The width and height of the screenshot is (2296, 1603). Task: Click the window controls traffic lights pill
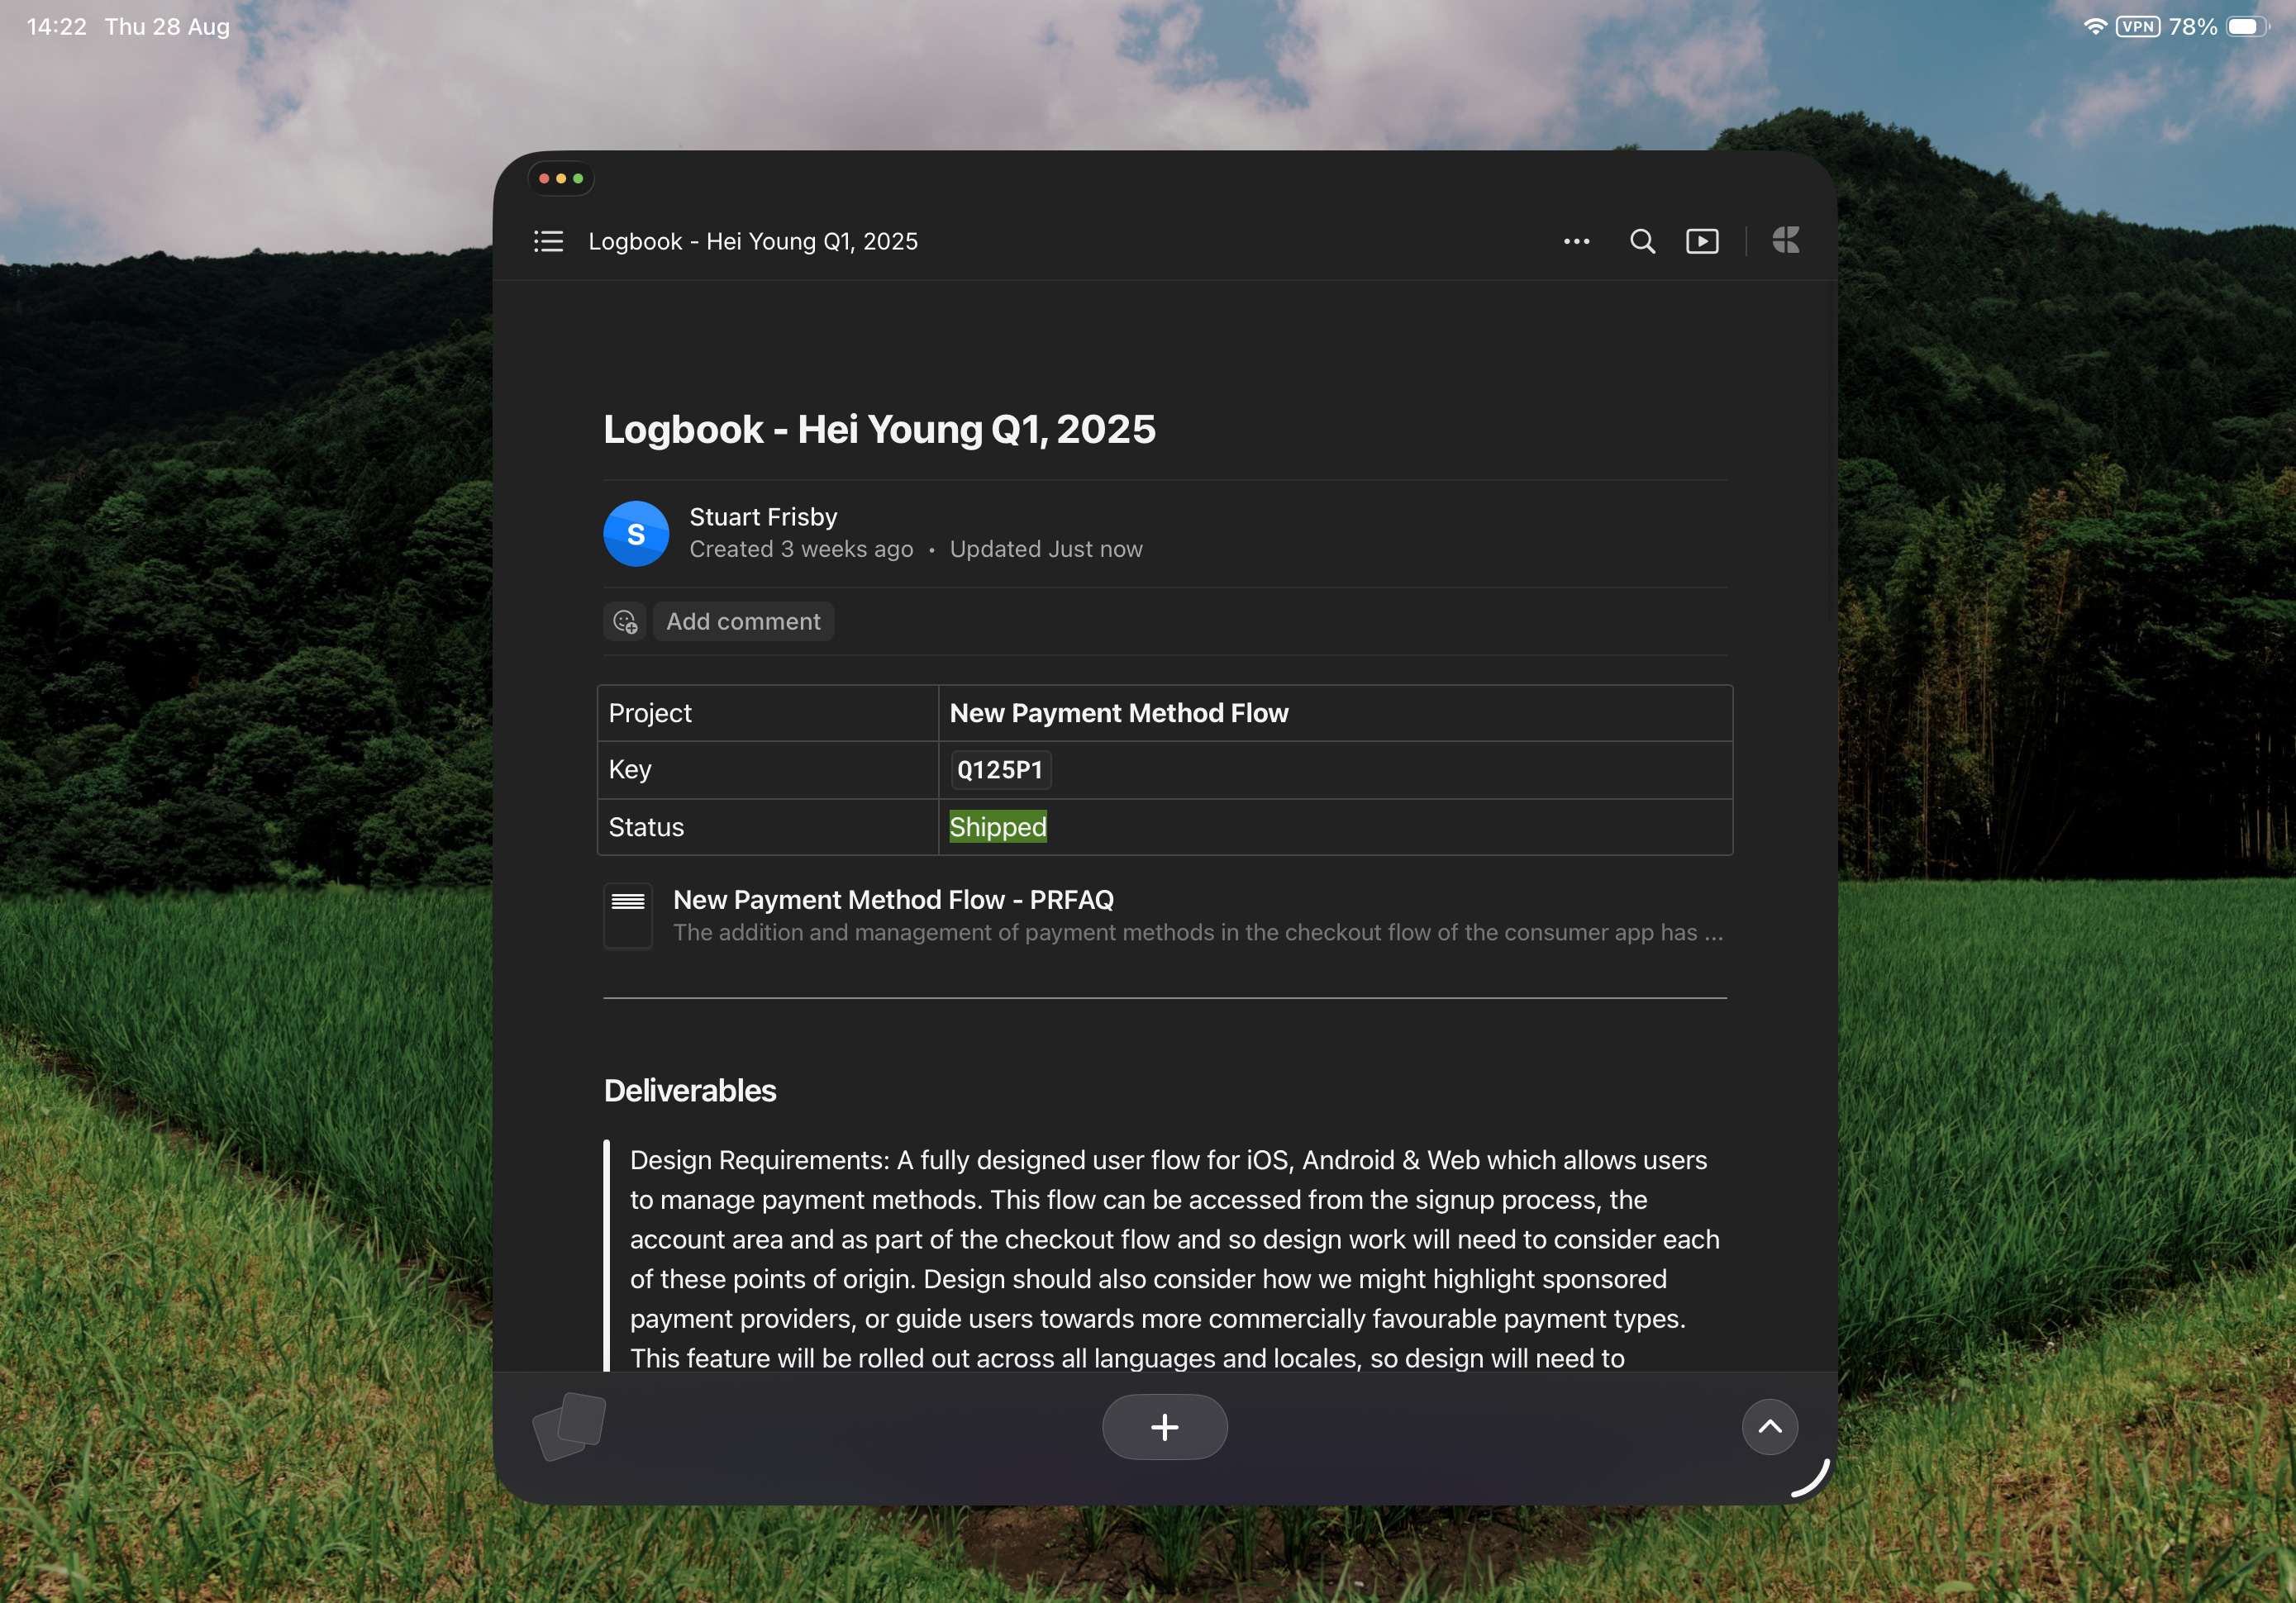pos(561,179)
